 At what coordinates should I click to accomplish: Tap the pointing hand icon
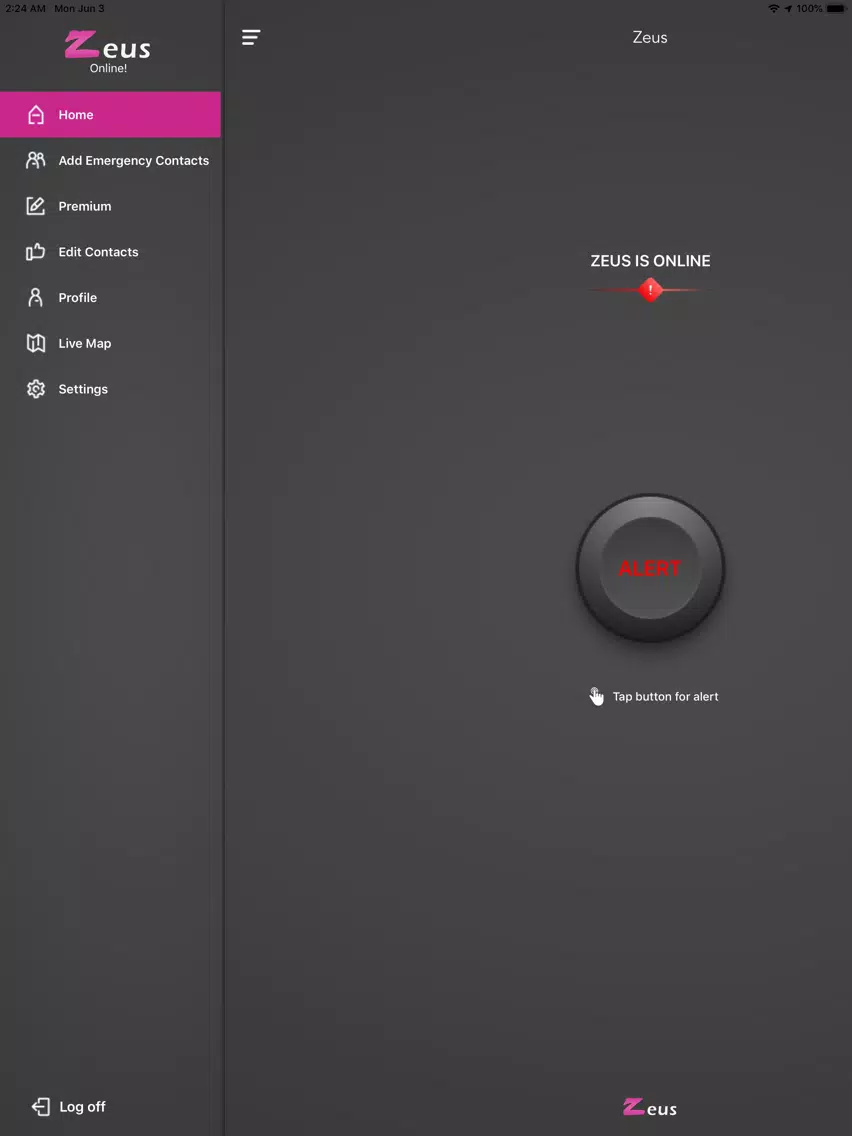[x=596, y=696]
